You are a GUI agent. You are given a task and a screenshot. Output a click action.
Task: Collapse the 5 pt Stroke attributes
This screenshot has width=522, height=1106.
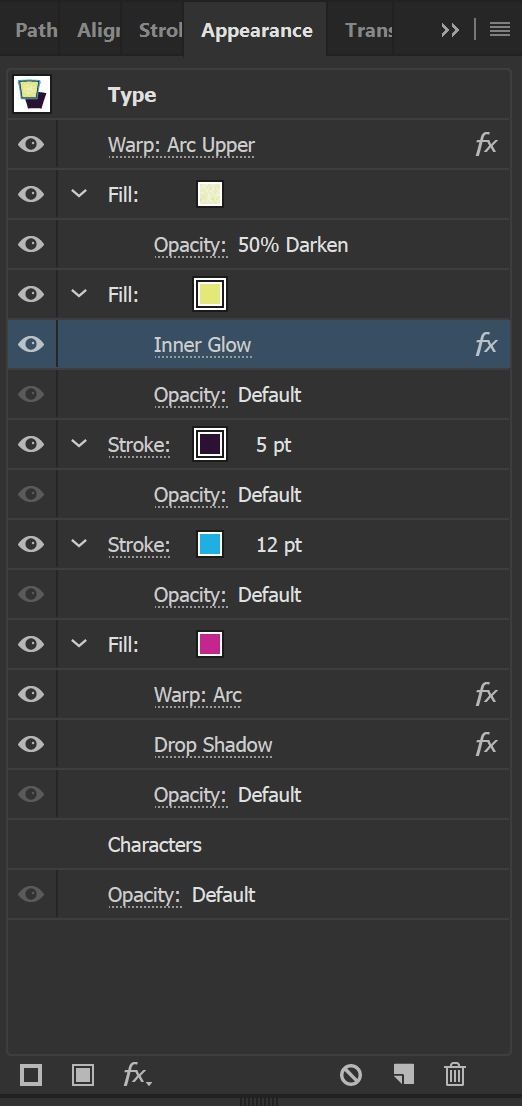80,444
